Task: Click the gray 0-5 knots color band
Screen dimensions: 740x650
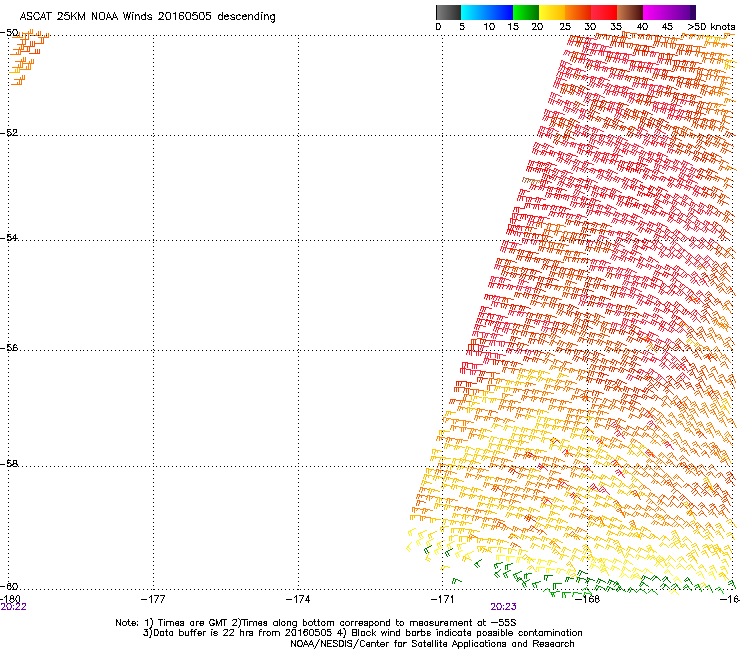Action: coord(448,12)
